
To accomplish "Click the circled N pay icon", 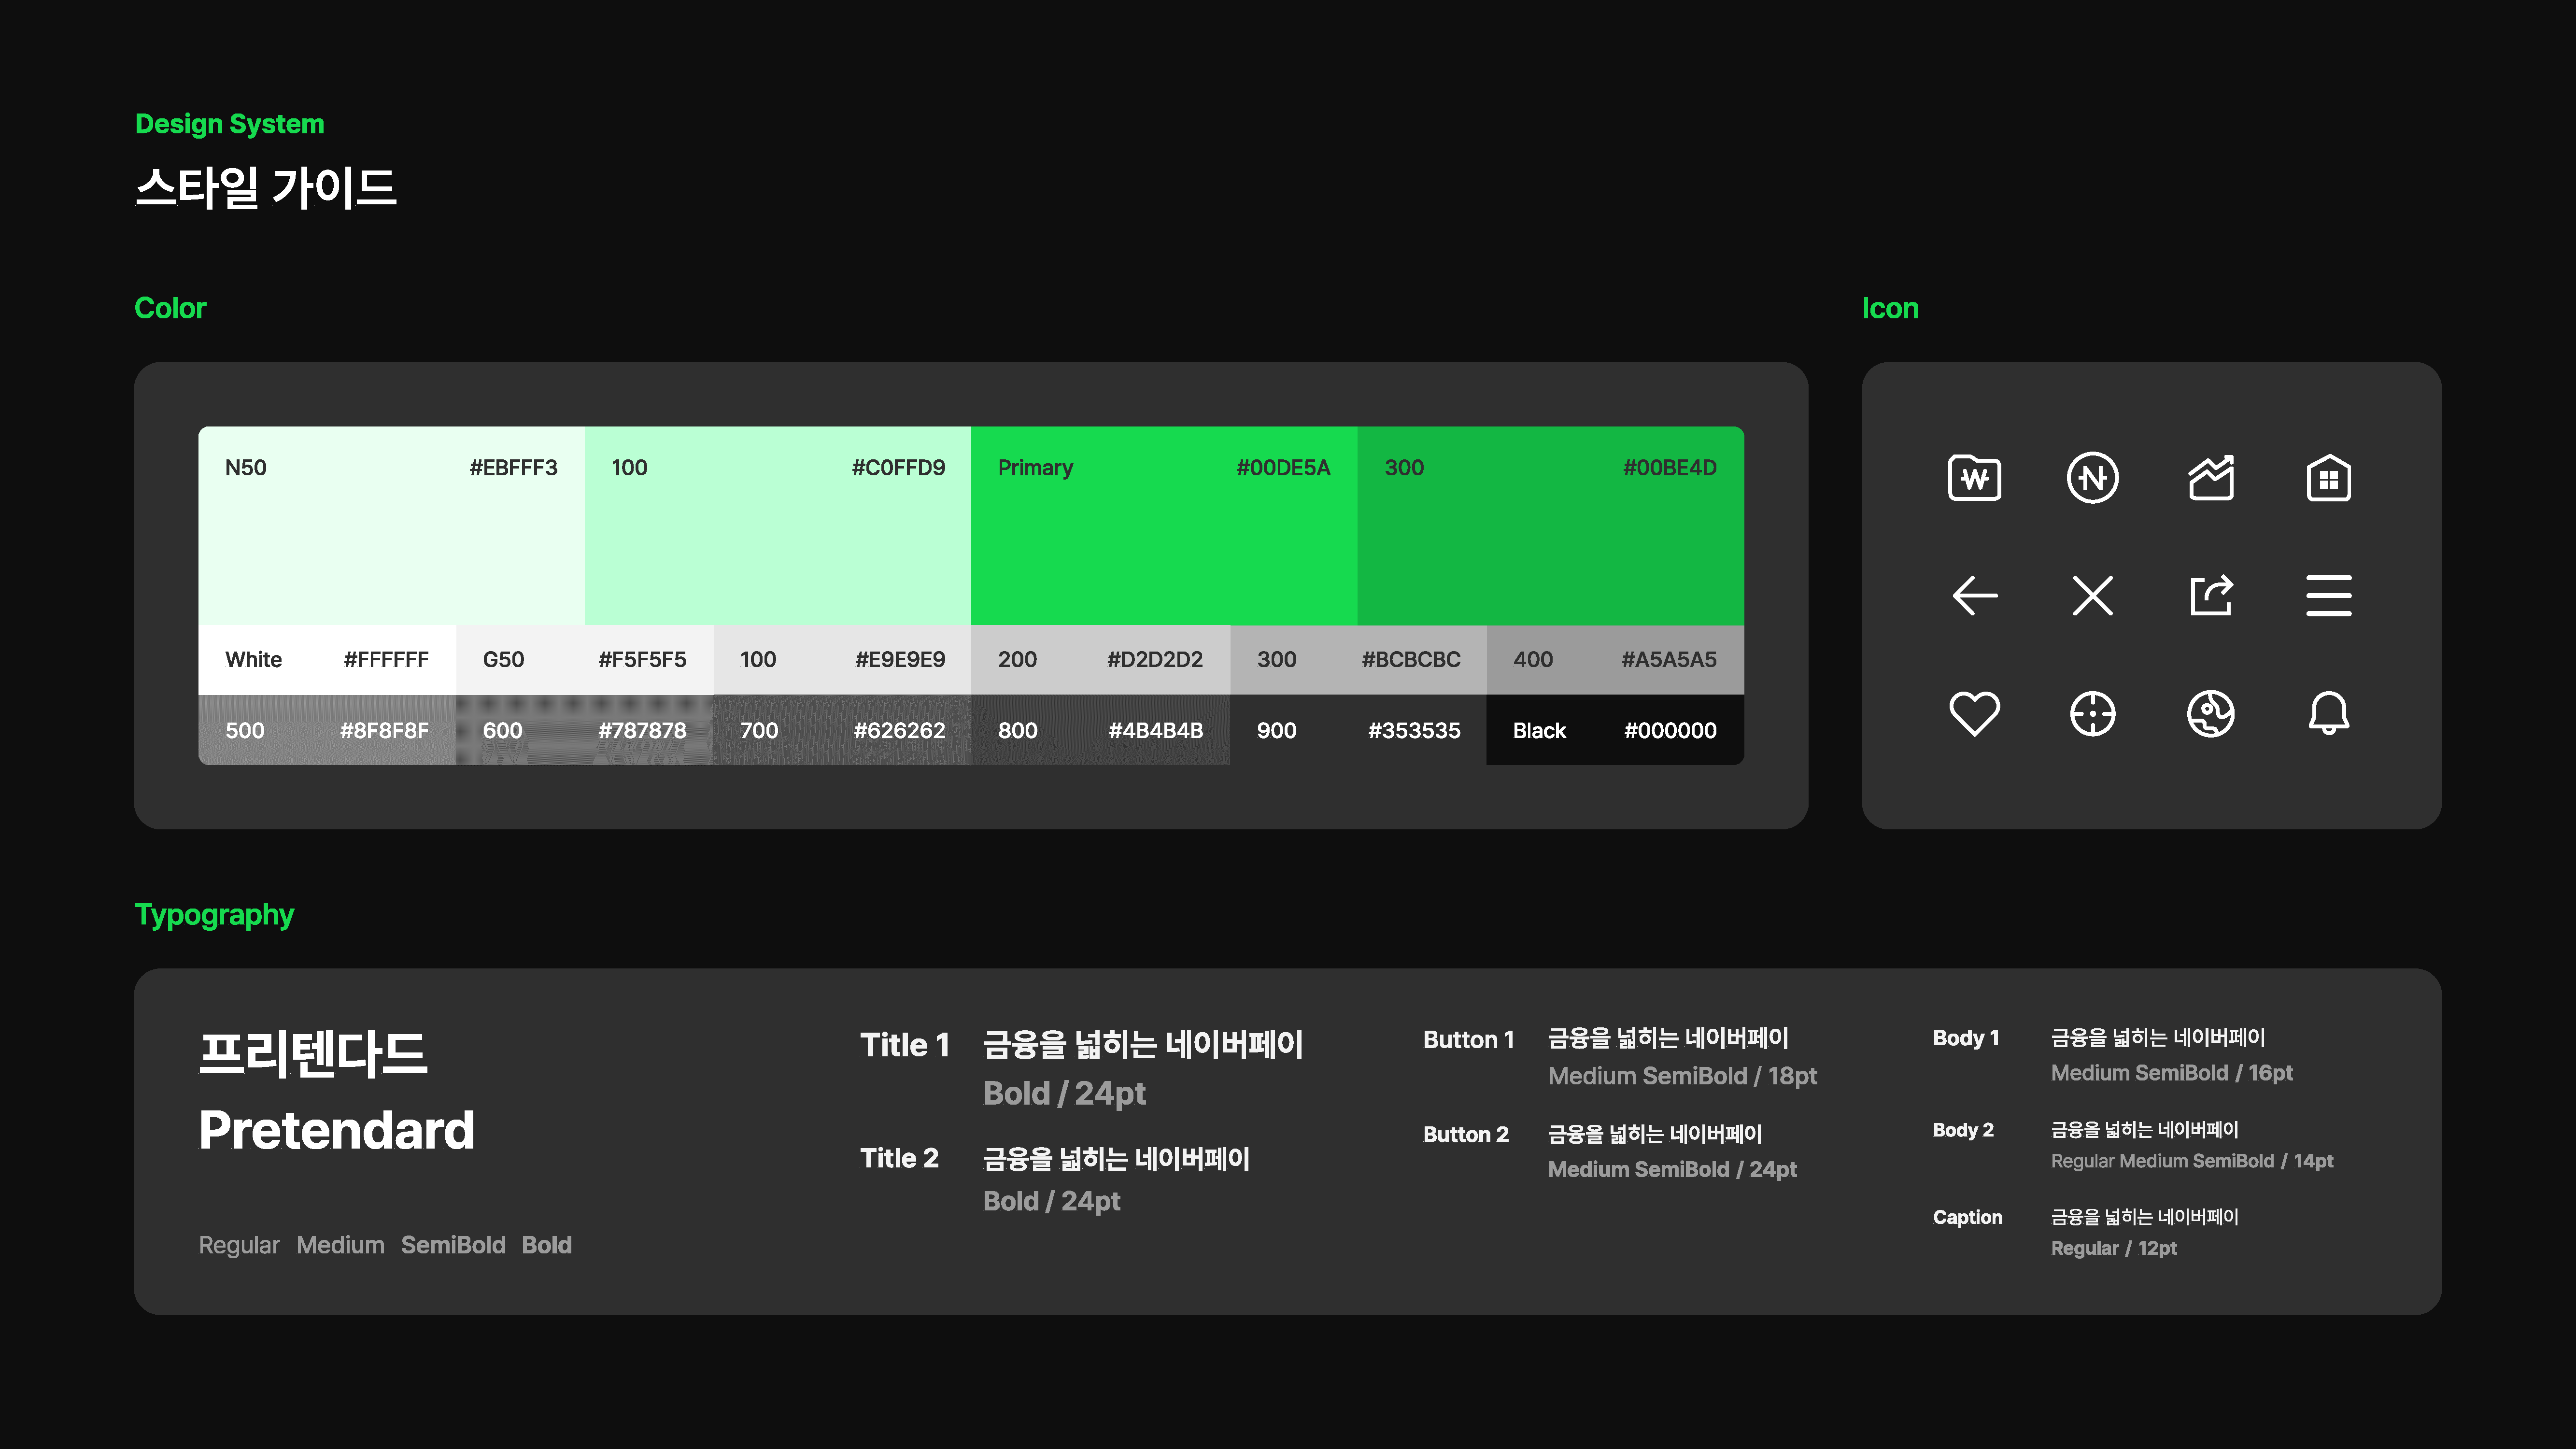I will point(2092,478).
